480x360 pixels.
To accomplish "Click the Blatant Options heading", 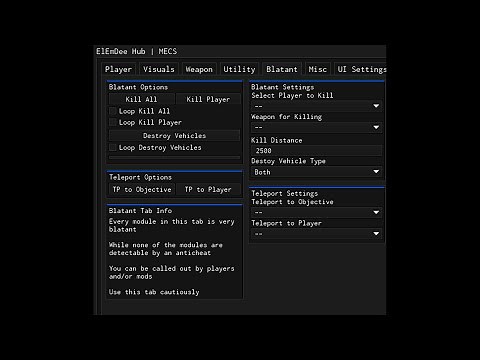I will 138,87.
